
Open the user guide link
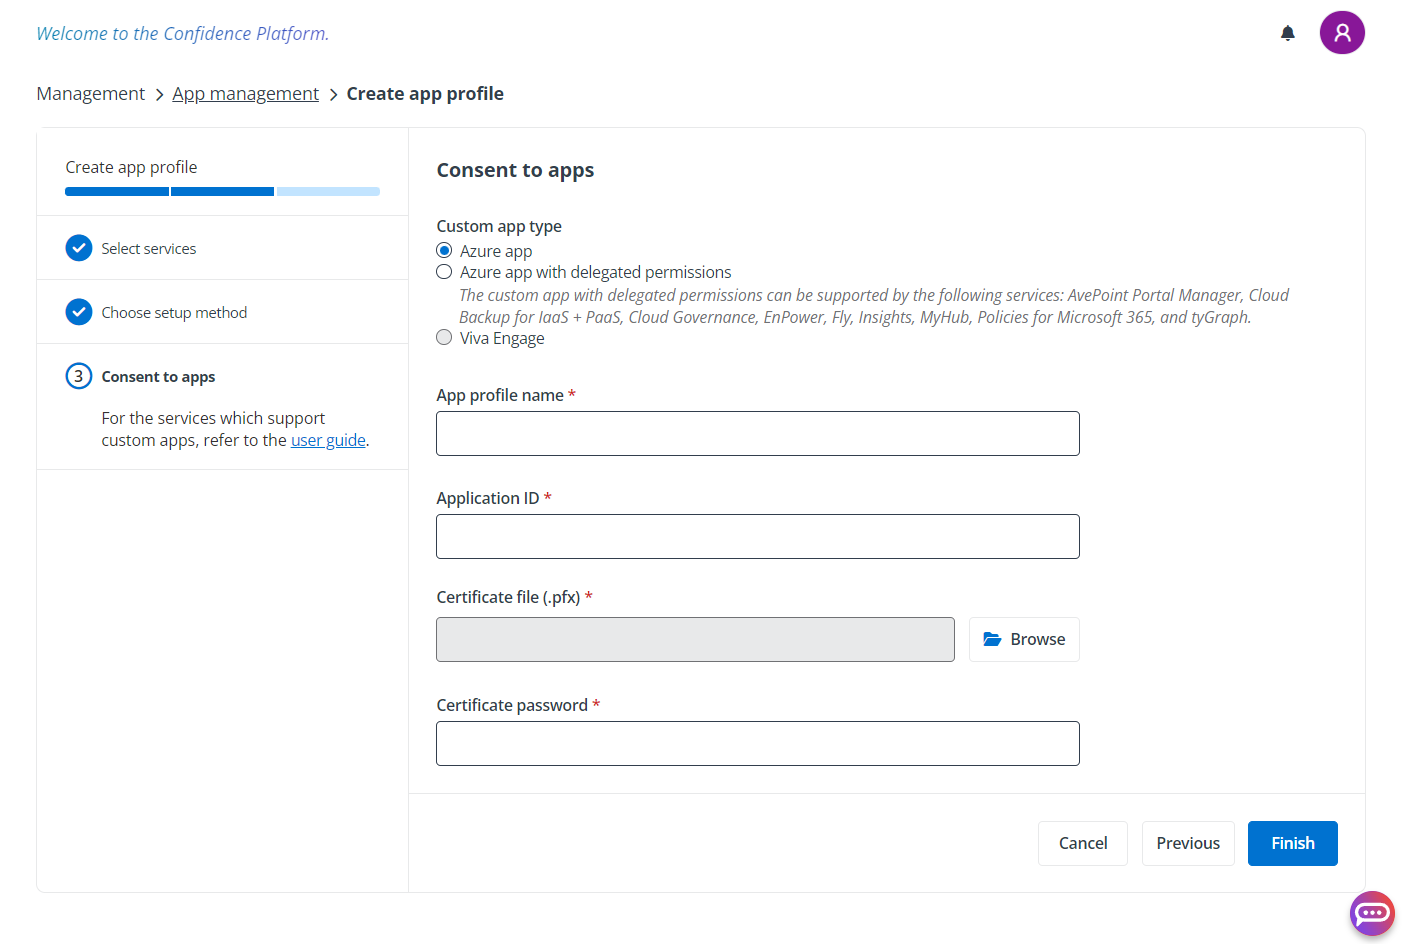(328, 440)
